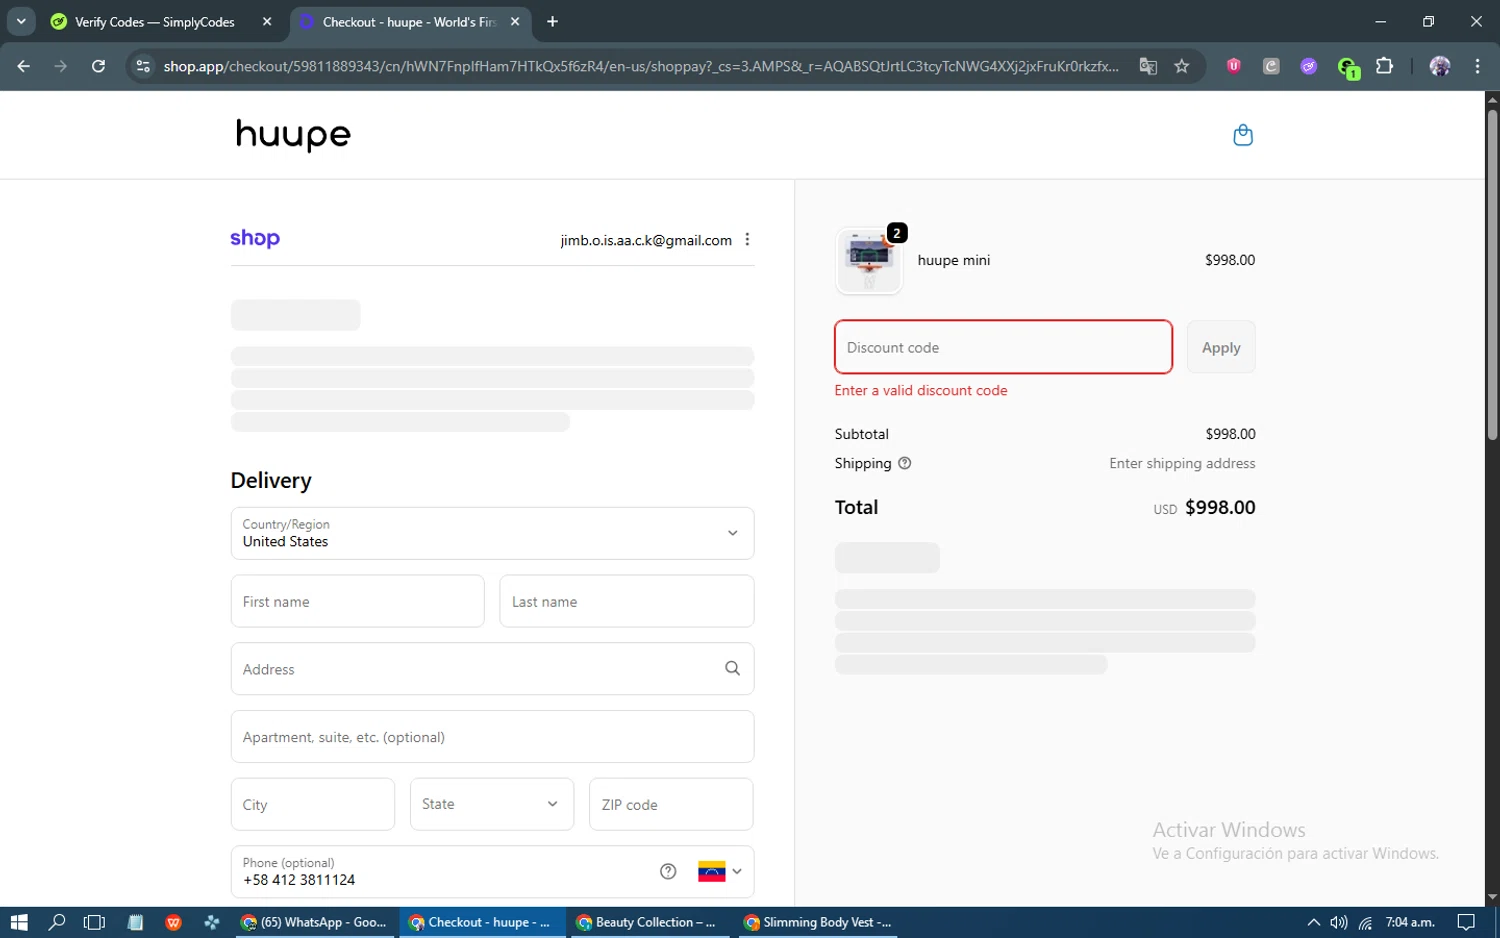
Task: Open the green SimplyCodes extension icon
Action: pos(1348,67)
